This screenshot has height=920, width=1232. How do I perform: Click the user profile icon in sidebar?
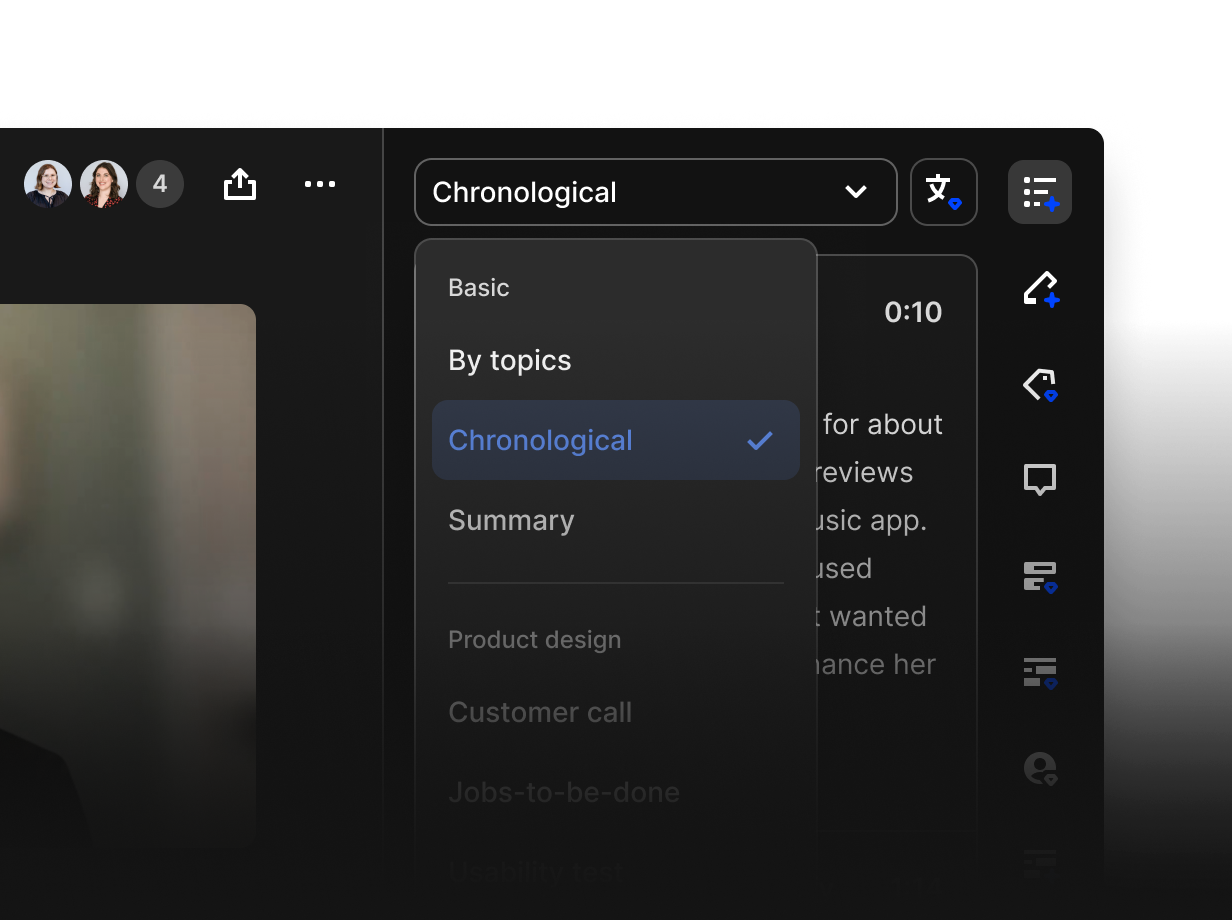coord(1040,768)
